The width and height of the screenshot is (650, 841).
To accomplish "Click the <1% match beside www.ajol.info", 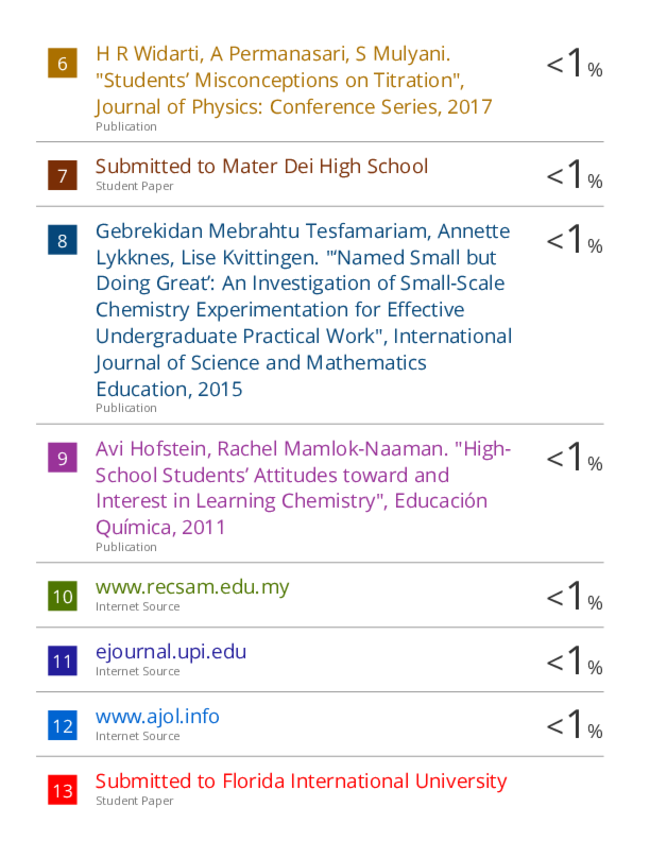I will [574, 724].
